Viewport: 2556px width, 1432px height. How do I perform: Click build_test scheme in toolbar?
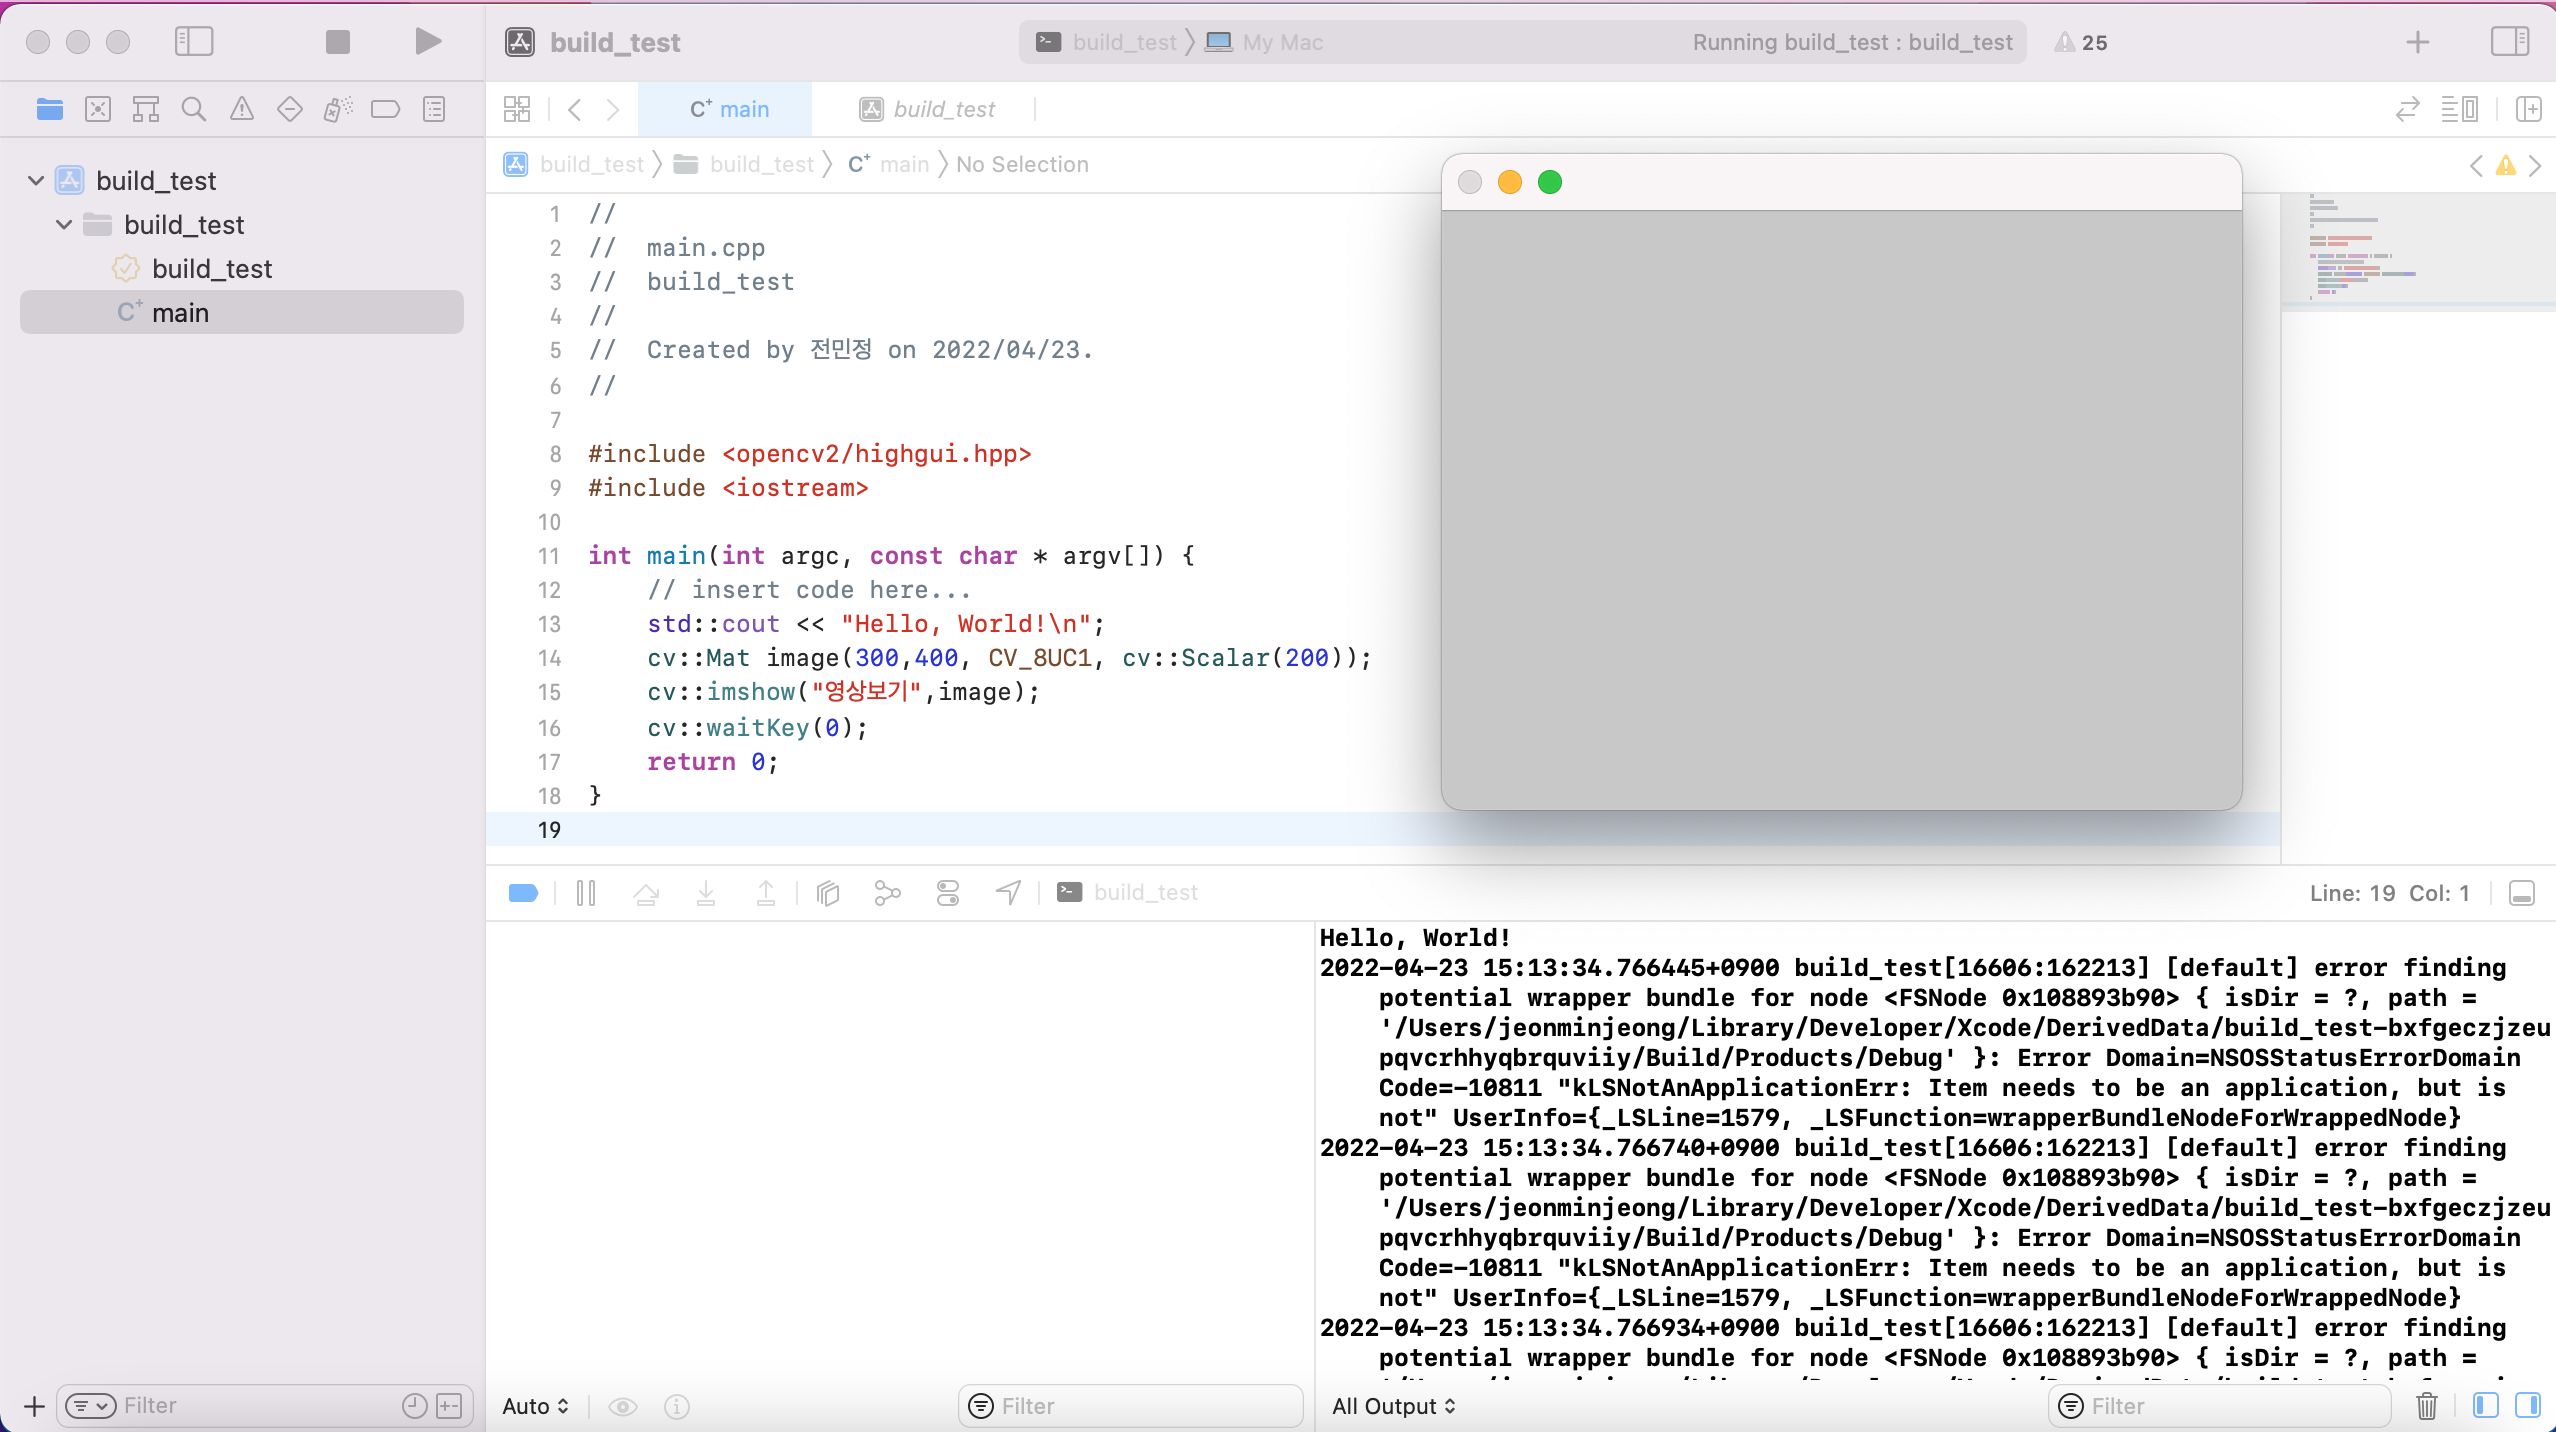pos(1106,42)
